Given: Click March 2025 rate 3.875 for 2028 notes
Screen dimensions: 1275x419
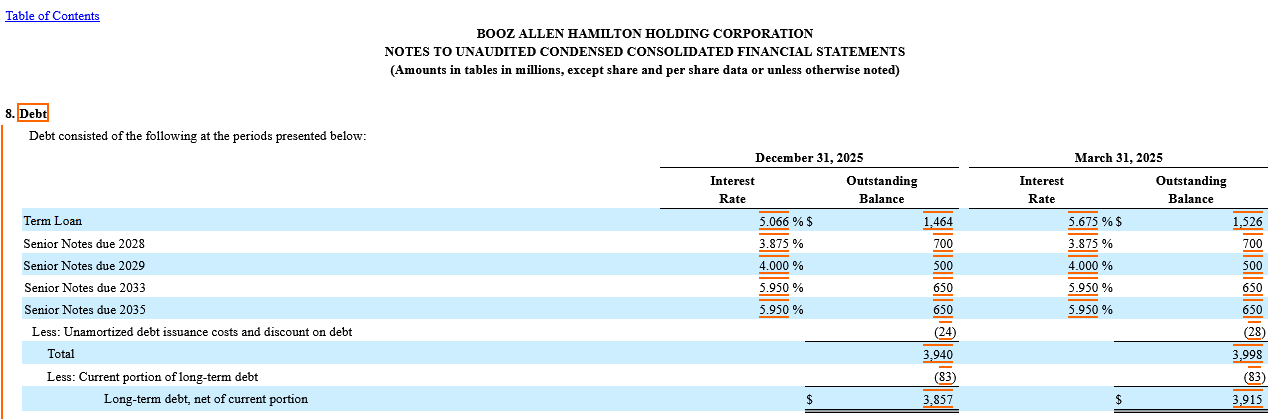Looking at the screenshot, I should coord(1083,243).
